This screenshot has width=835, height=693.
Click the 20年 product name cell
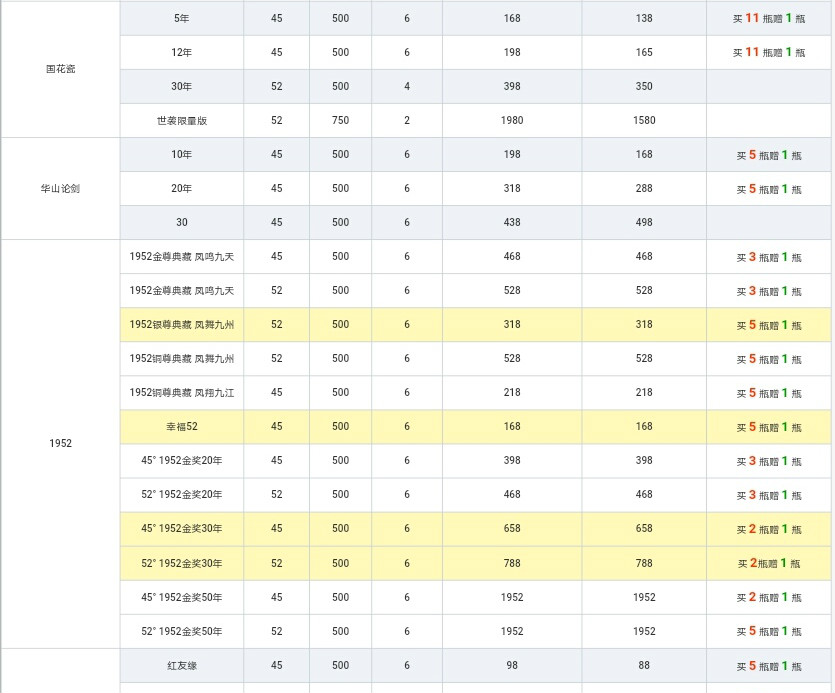point(182,189)
